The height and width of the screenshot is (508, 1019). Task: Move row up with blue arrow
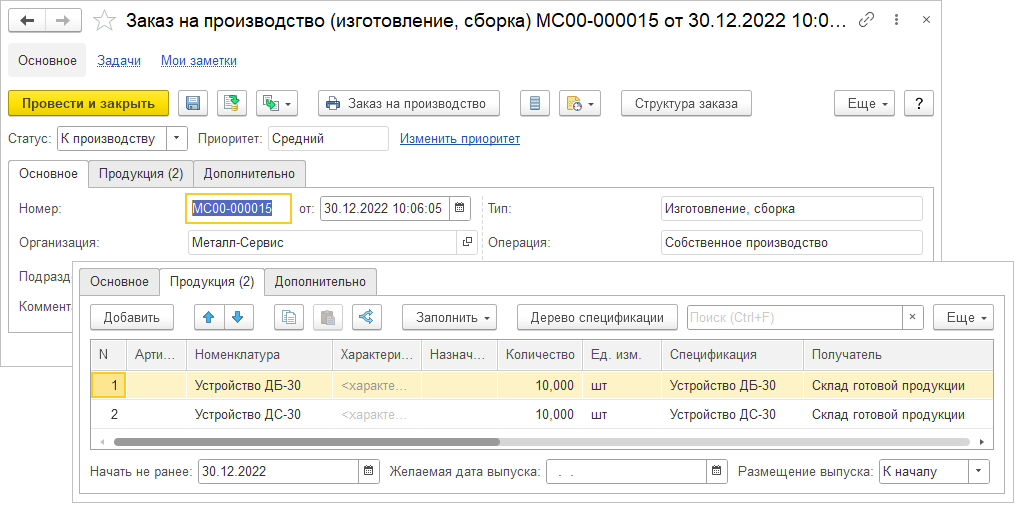208,317
